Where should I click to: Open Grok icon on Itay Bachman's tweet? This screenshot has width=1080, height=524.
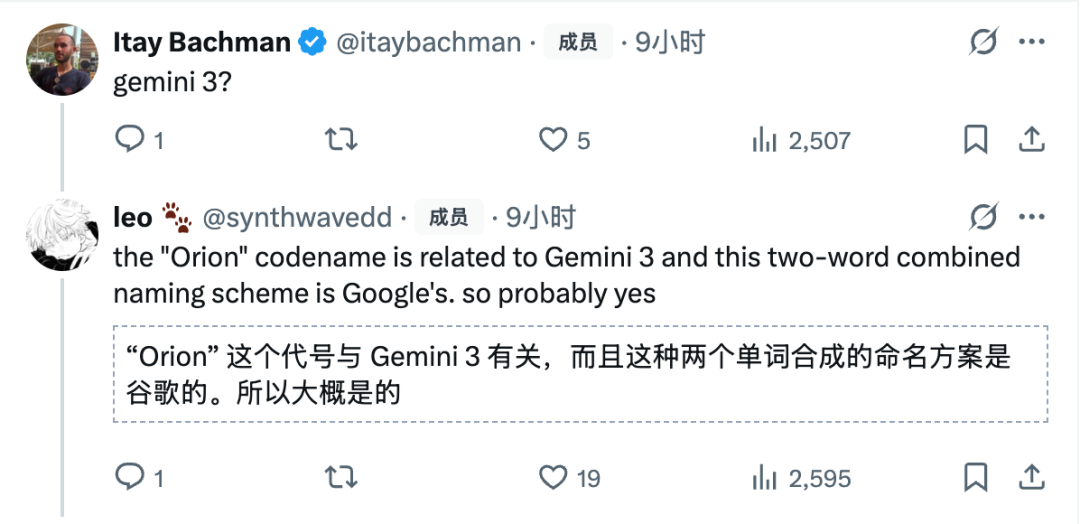pos(984,42)
